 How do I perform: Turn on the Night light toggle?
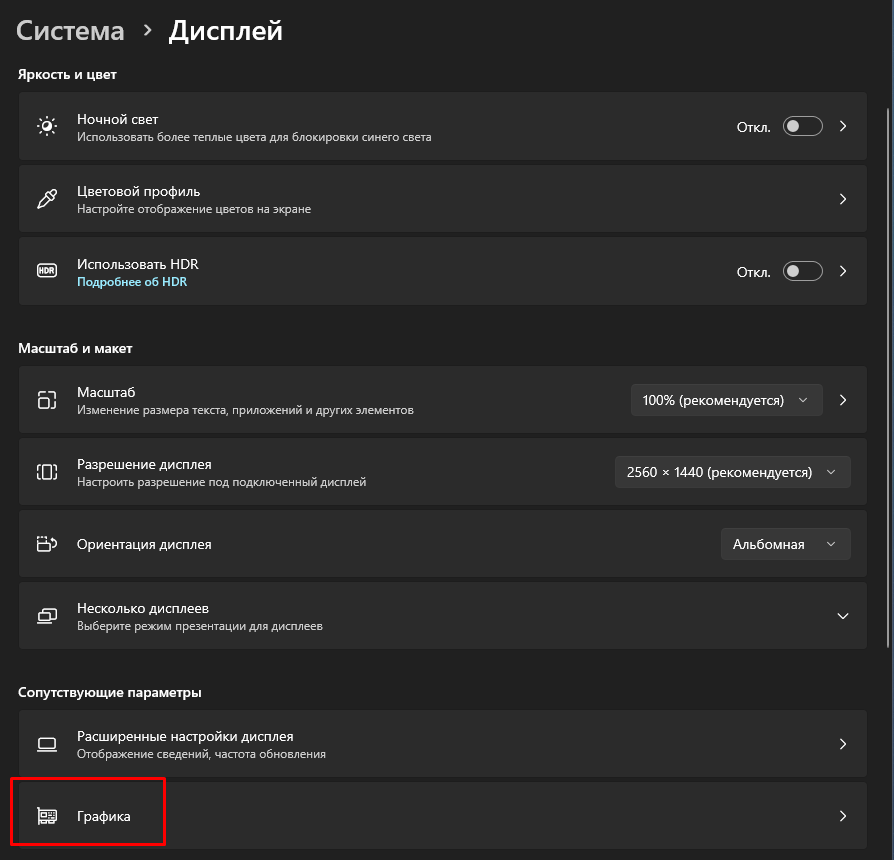(803, 126)
